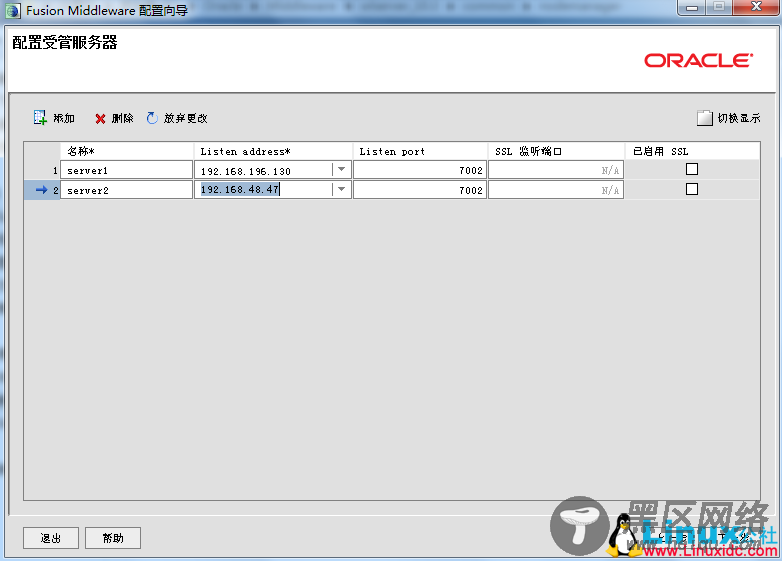Screen dimensions: 782x561
Task: Click the 切换显示 toolbar label
Action: click(x=739, y=118)
